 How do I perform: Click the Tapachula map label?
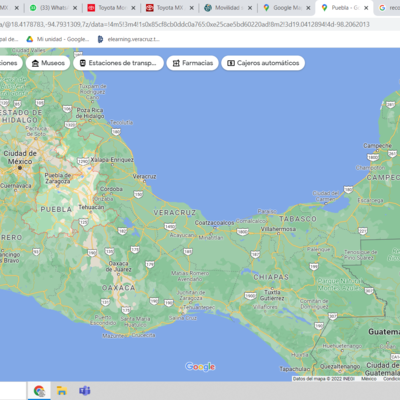tap(295, 369)
